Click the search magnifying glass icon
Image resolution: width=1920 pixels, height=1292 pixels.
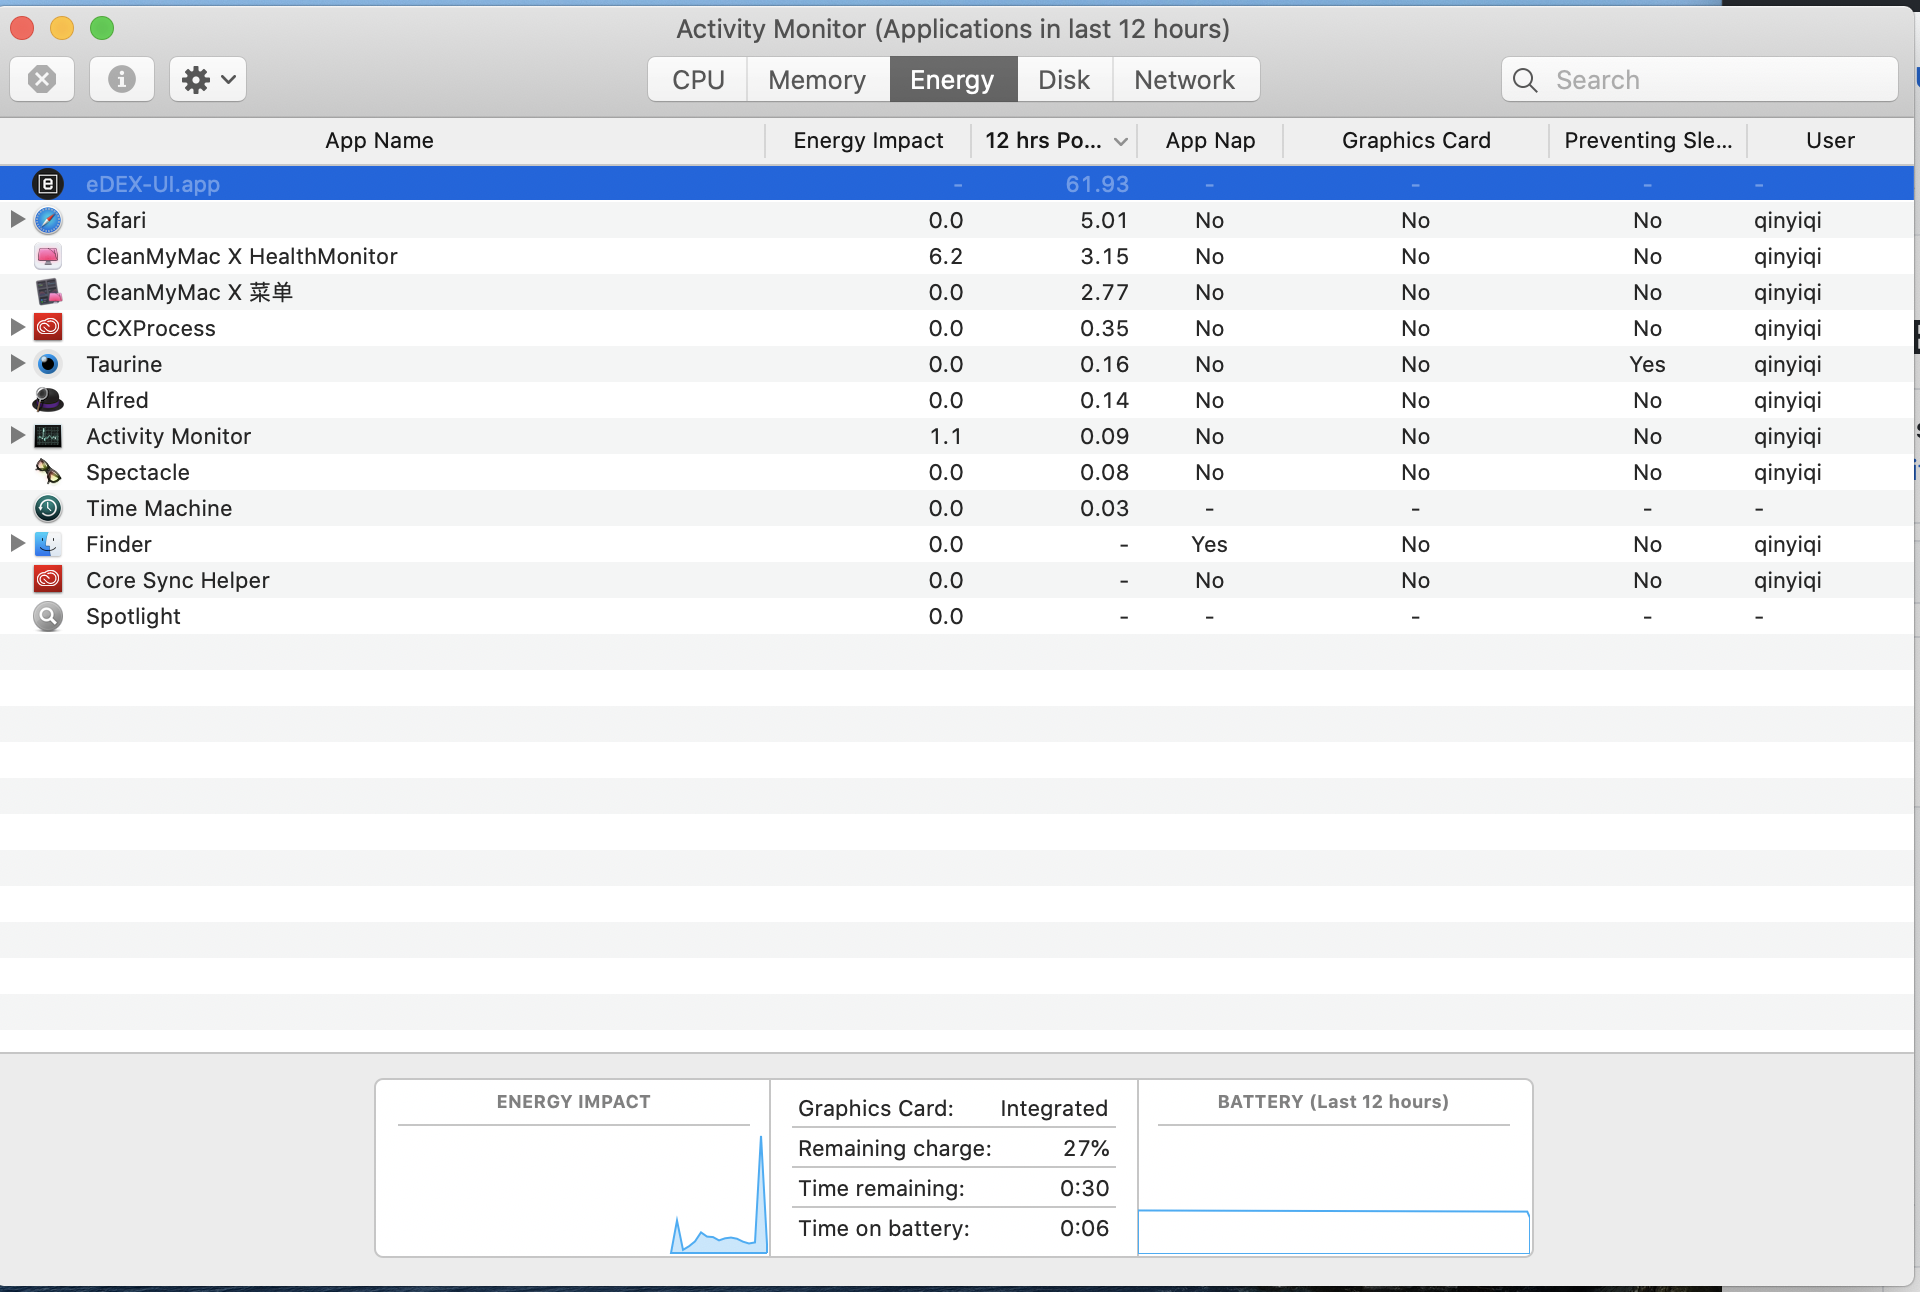(x=1525, y=80)
